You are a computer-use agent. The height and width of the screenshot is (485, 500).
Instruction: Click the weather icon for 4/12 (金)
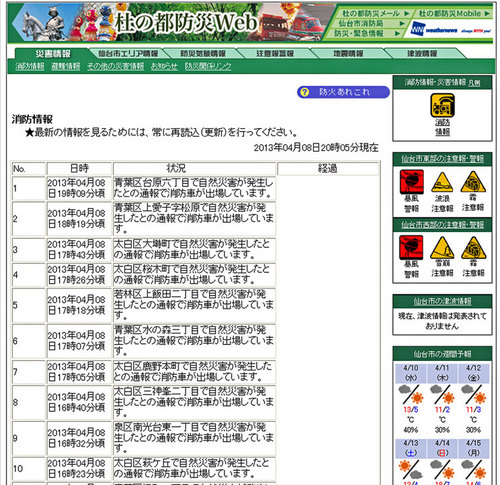tap(473, 394)
